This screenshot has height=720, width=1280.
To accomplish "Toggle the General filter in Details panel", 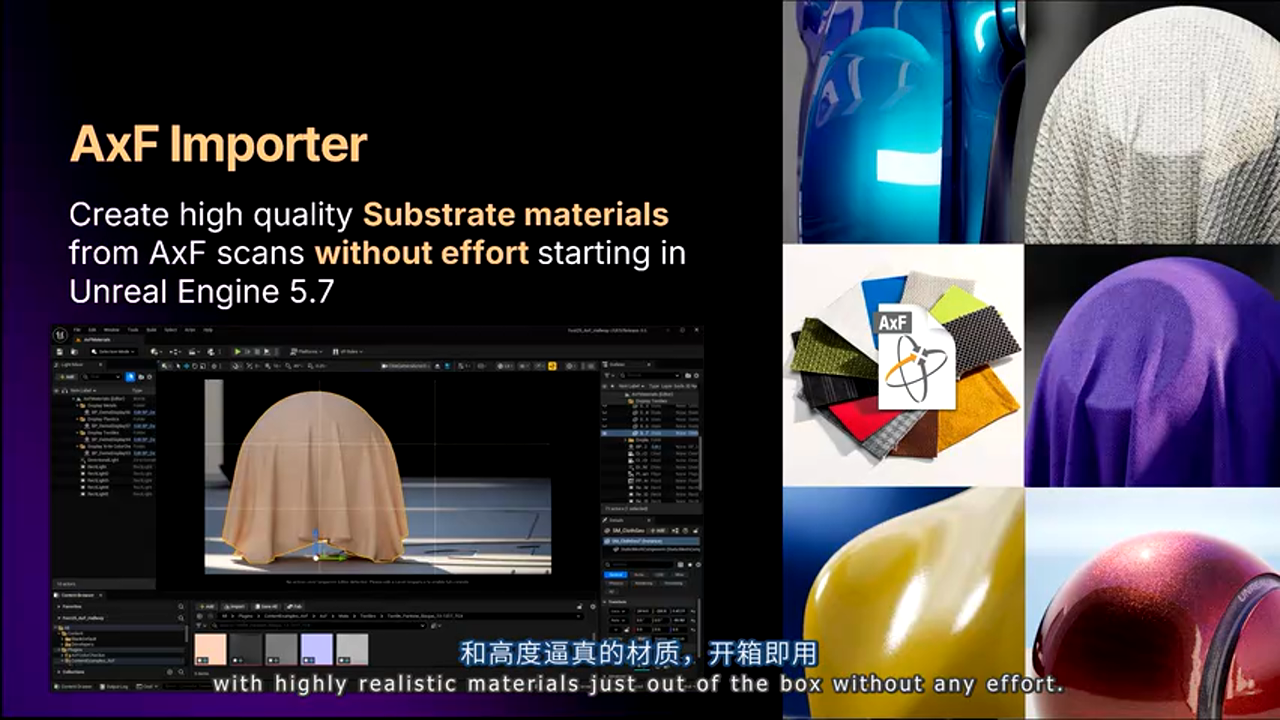I will [616, 574].
